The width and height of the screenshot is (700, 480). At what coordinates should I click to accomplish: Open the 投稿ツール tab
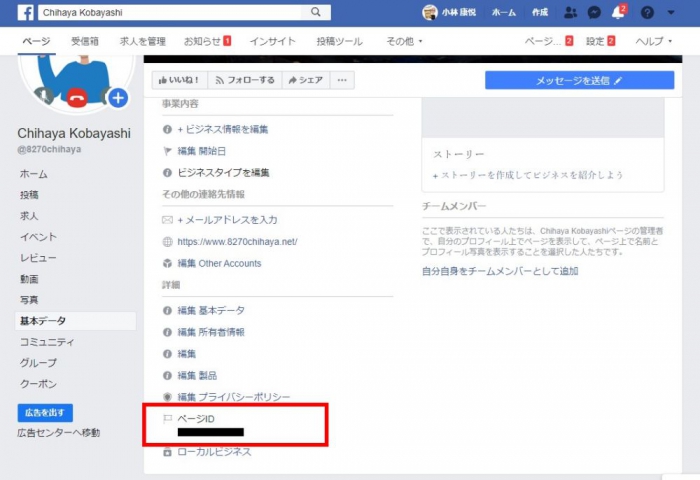tap(339, 42)
